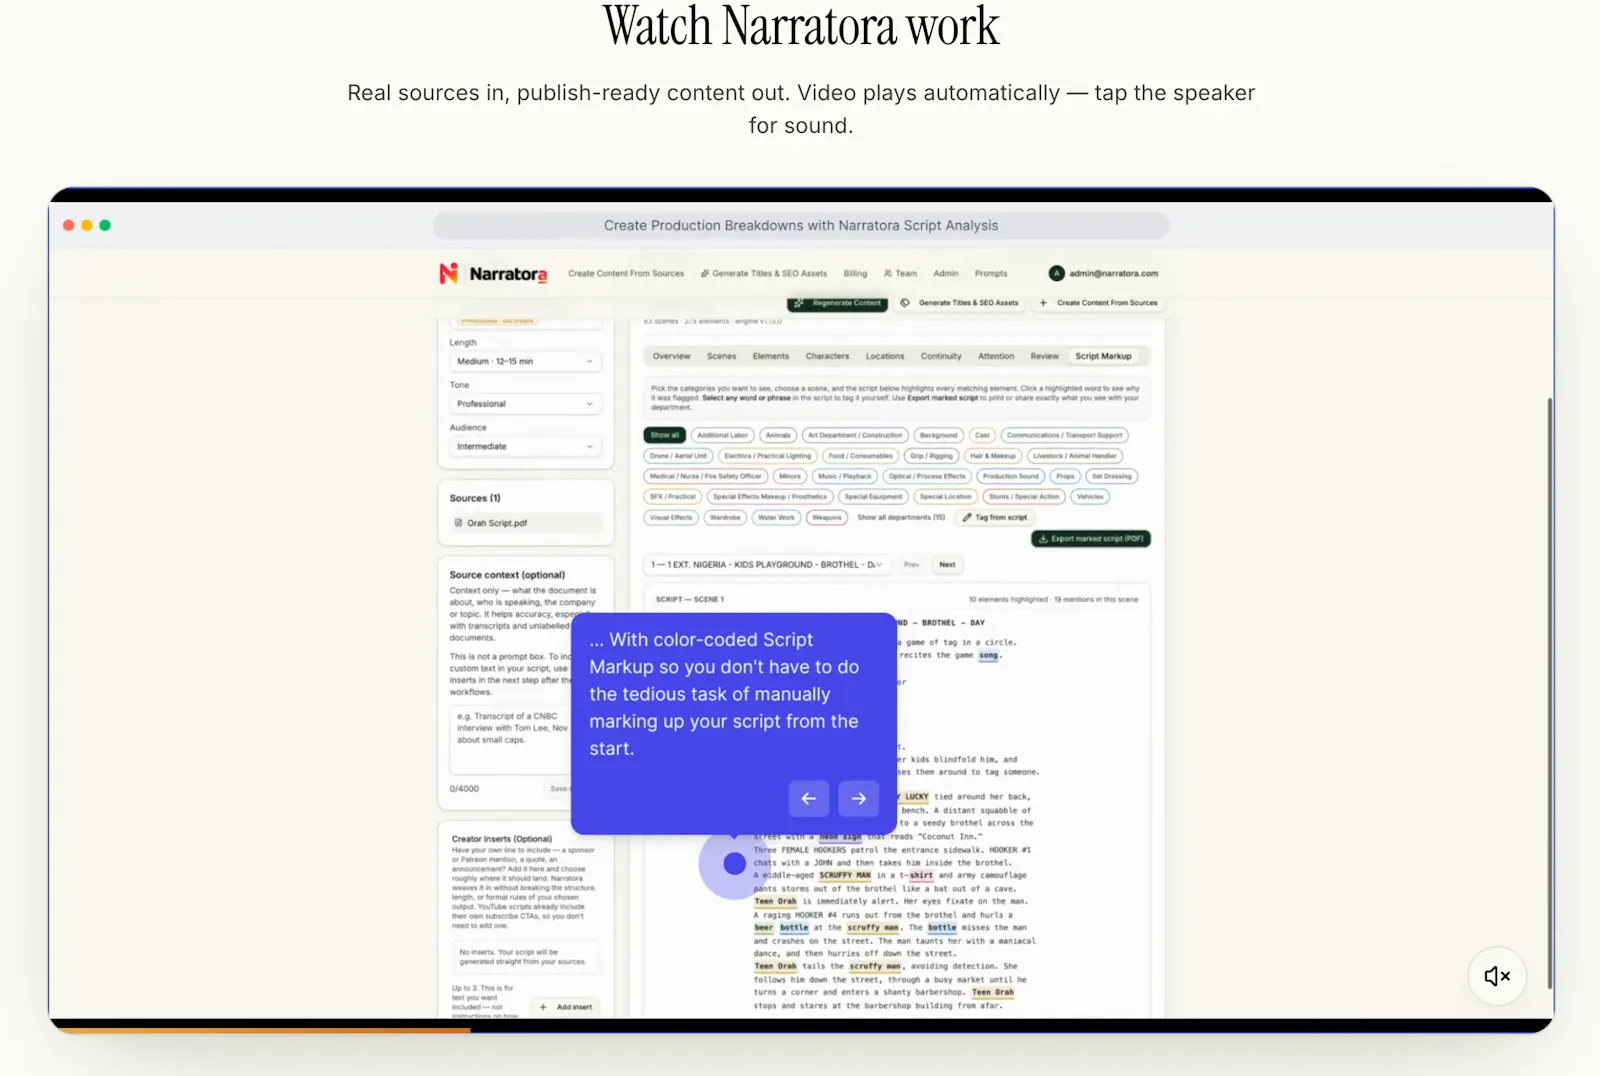Click the plus icon for Create Content From Sources
Viewport: 1600px width, 1076px height.
click(x=1043, y=302)
